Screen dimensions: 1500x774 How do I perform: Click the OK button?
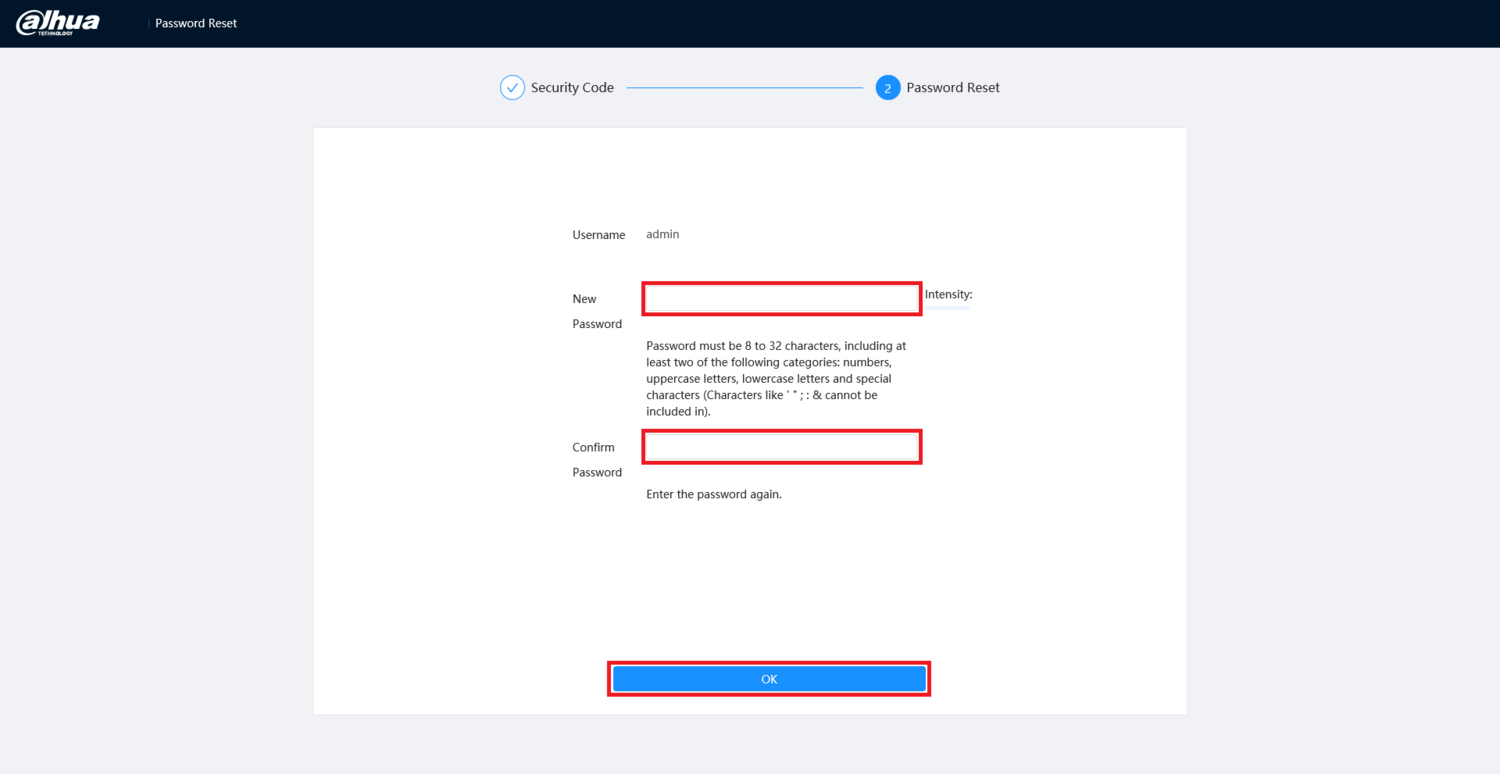click(x=769, y=679)
